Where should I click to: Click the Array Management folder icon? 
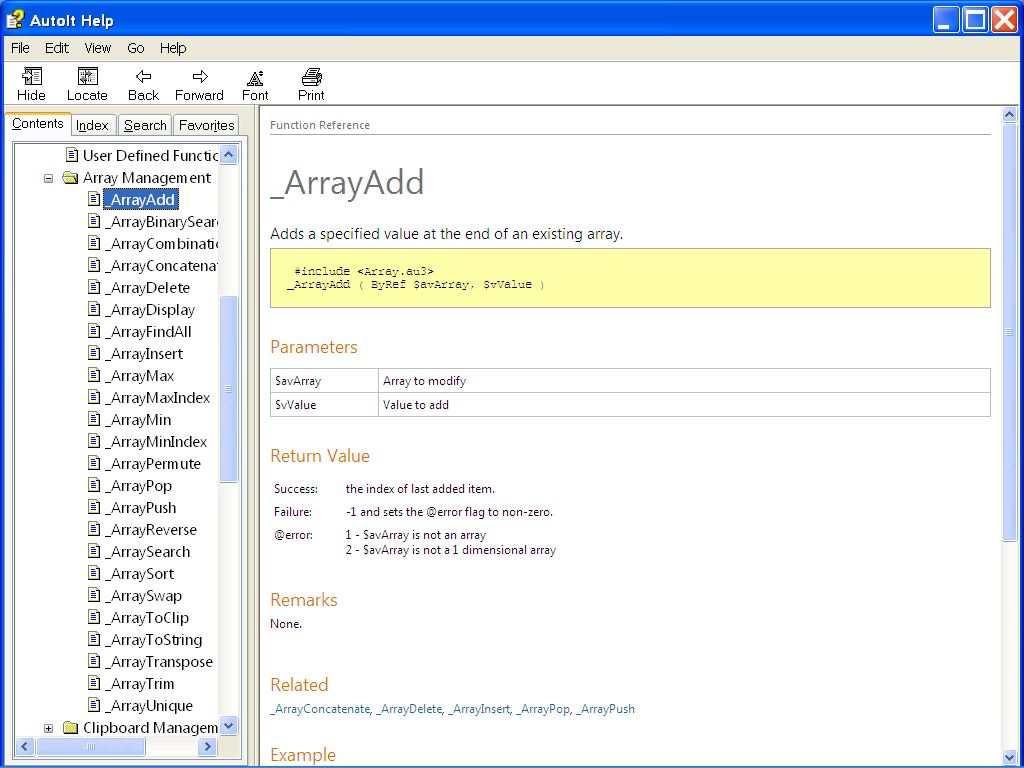(70, 178)
